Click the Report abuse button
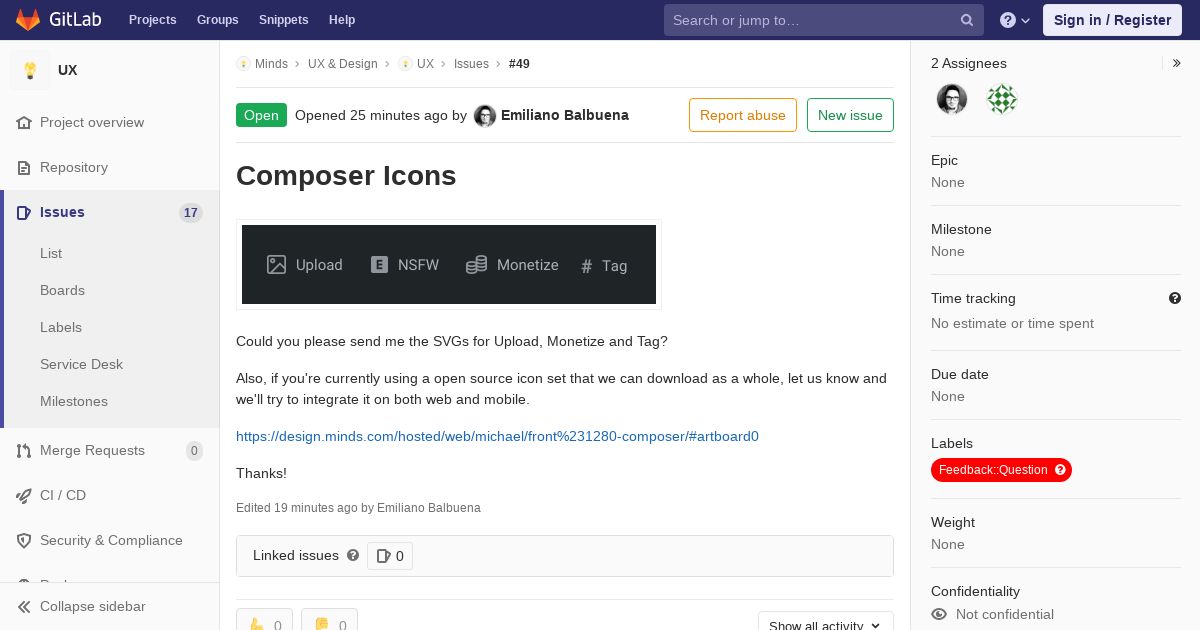 (x=743, y=115)
